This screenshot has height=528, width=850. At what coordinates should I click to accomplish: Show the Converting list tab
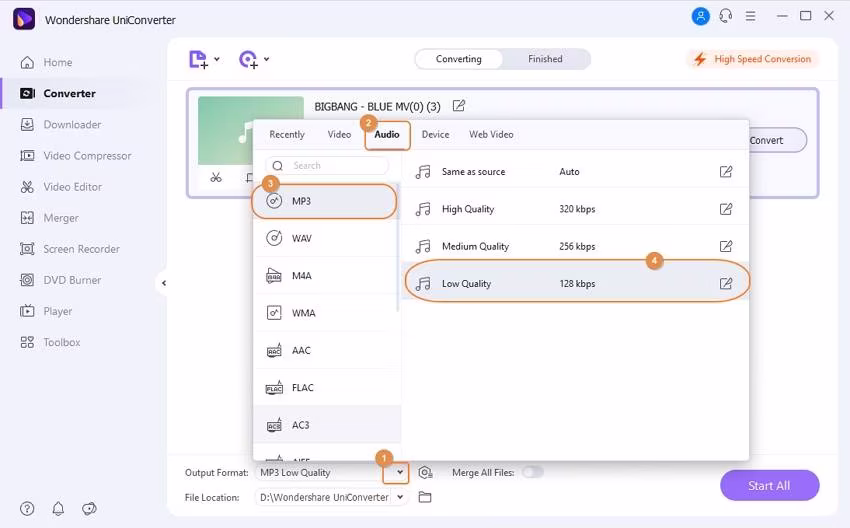point(459,59)
